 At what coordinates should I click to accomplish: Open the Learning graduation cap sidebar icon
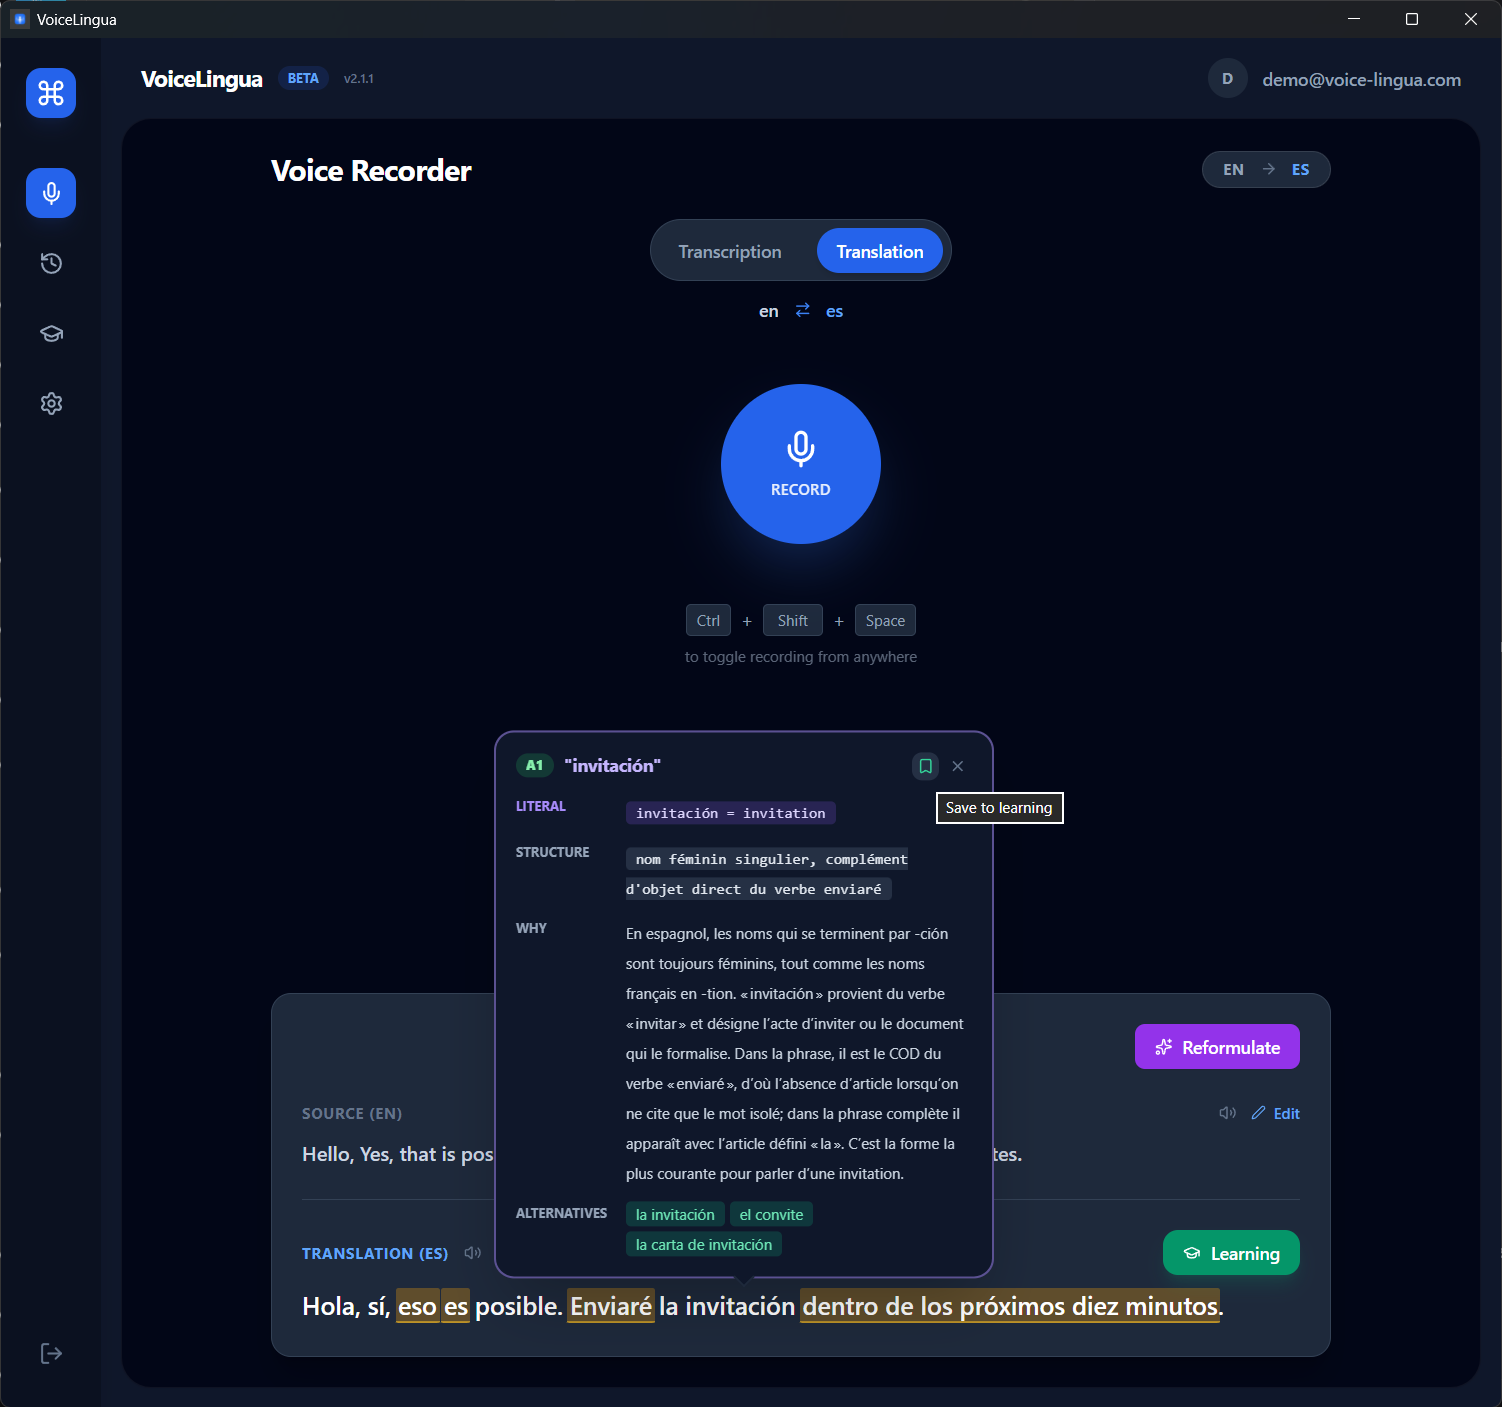[x=51, y=333]
